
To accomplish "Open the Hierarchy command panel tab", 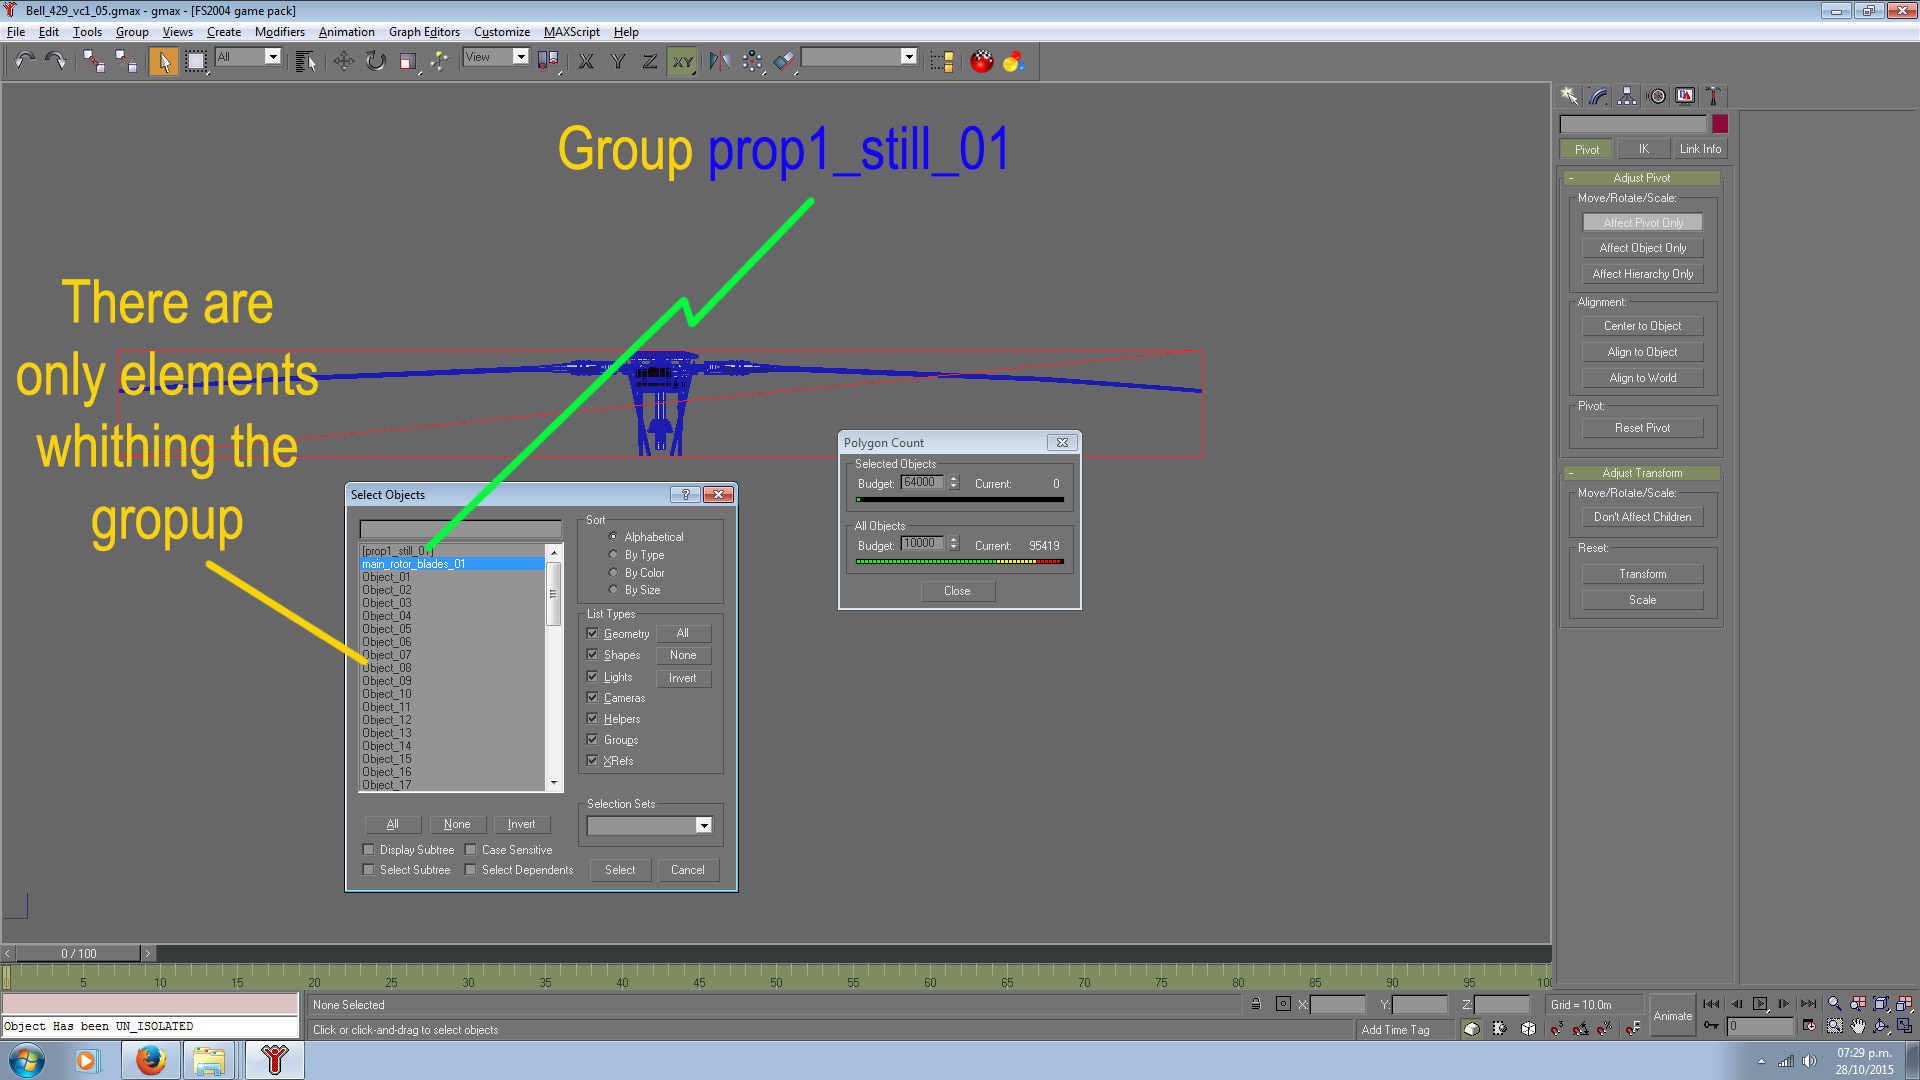I will [1627, 96].
